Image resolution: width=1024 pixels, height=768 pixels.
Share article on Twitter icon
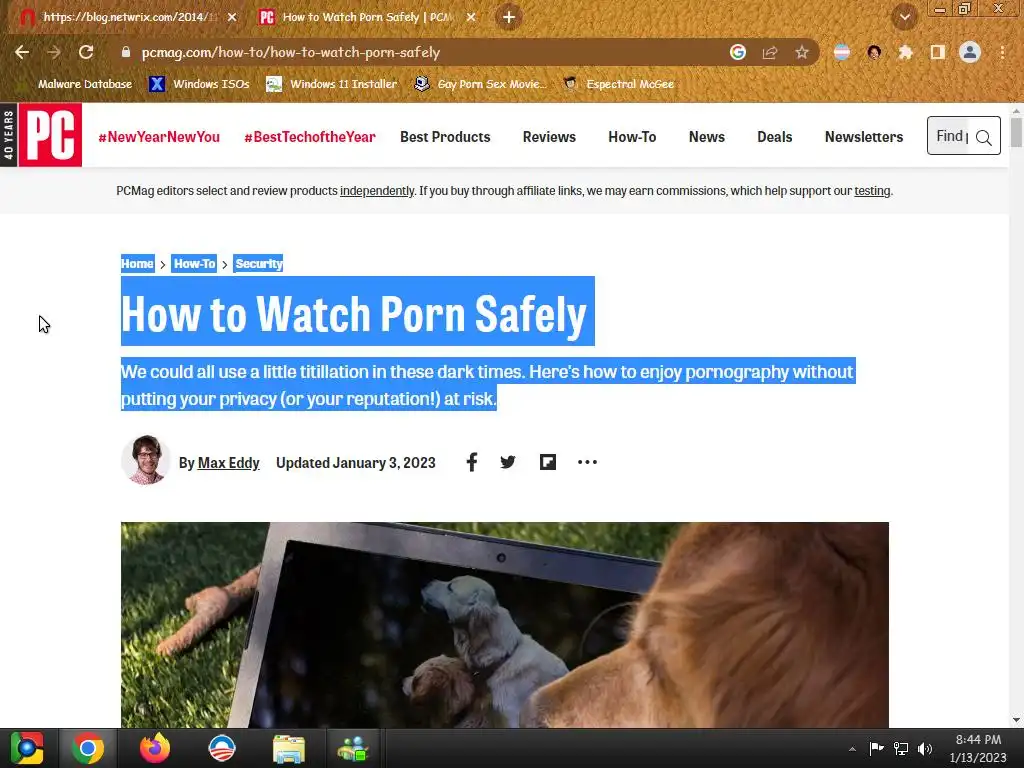[507, 462]
